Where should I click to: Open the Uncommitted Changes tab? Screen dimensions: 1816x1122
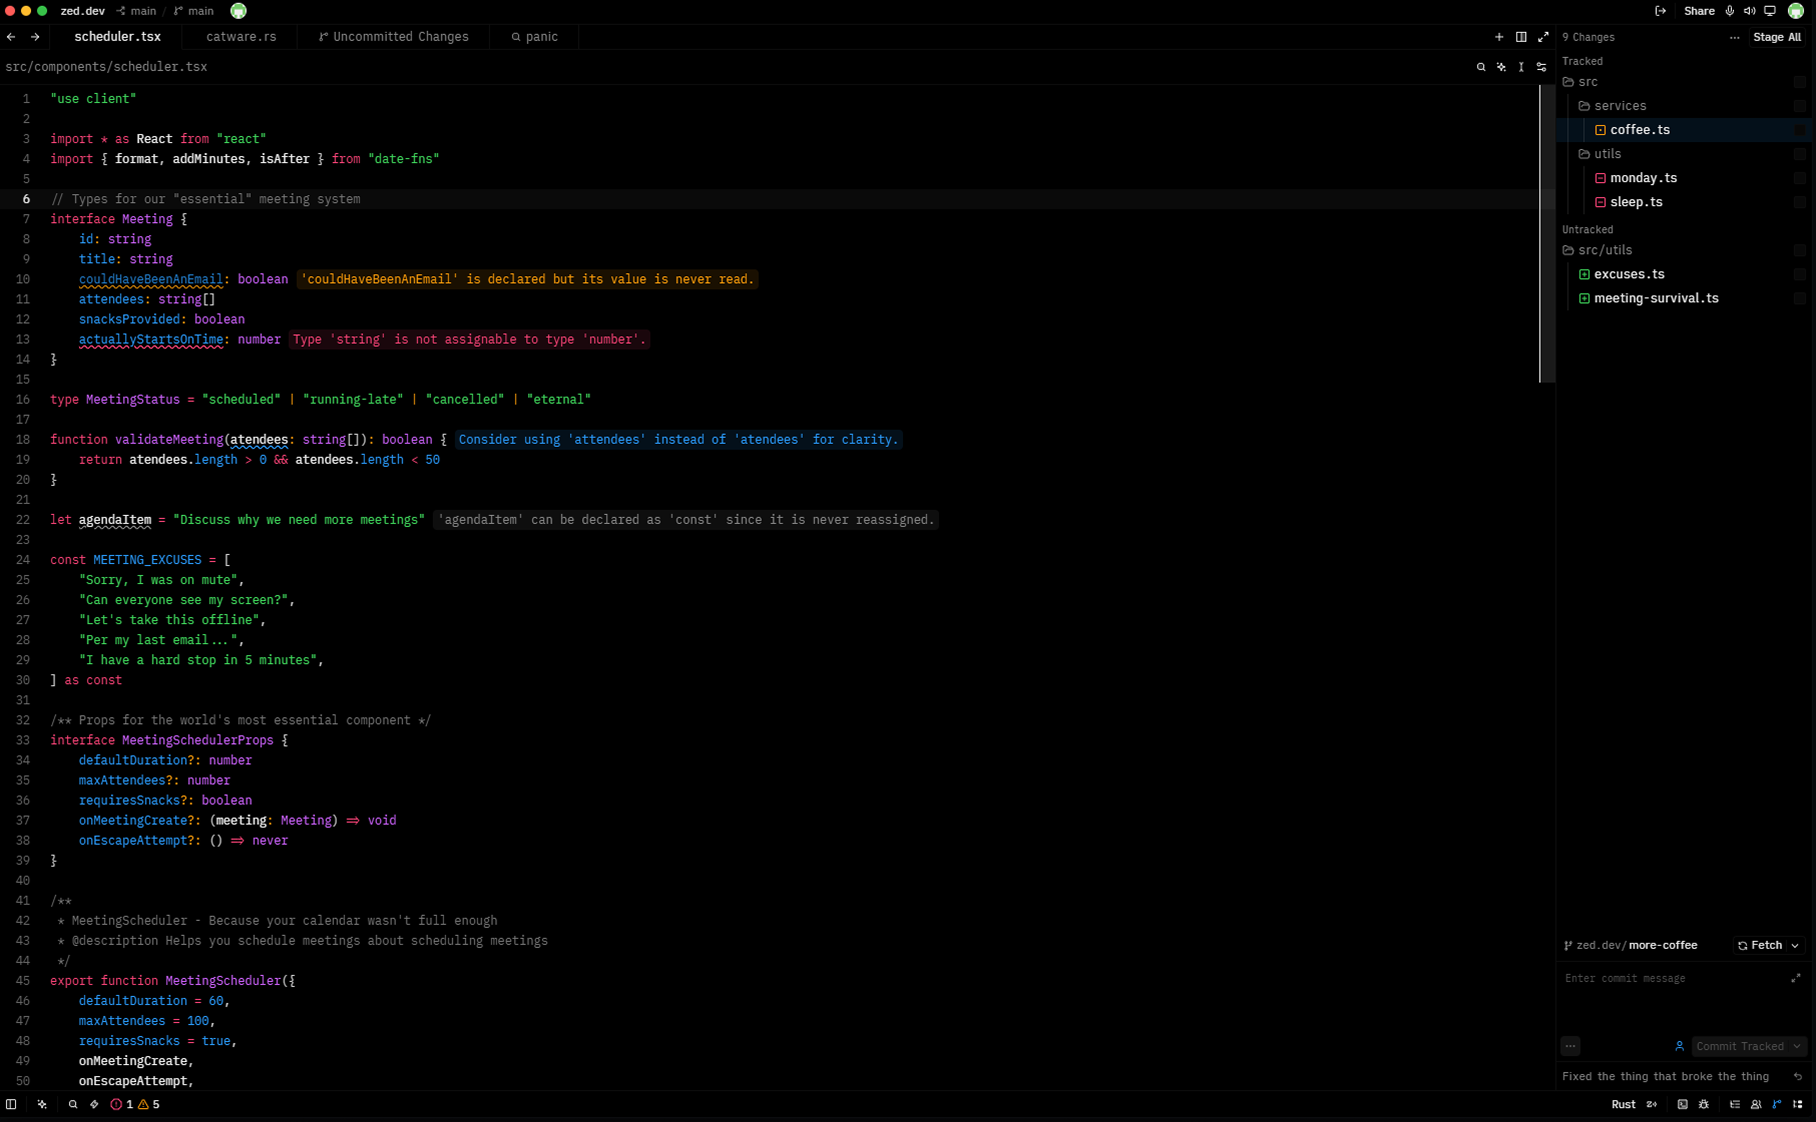pyautogui.click(x=393, y=37)
